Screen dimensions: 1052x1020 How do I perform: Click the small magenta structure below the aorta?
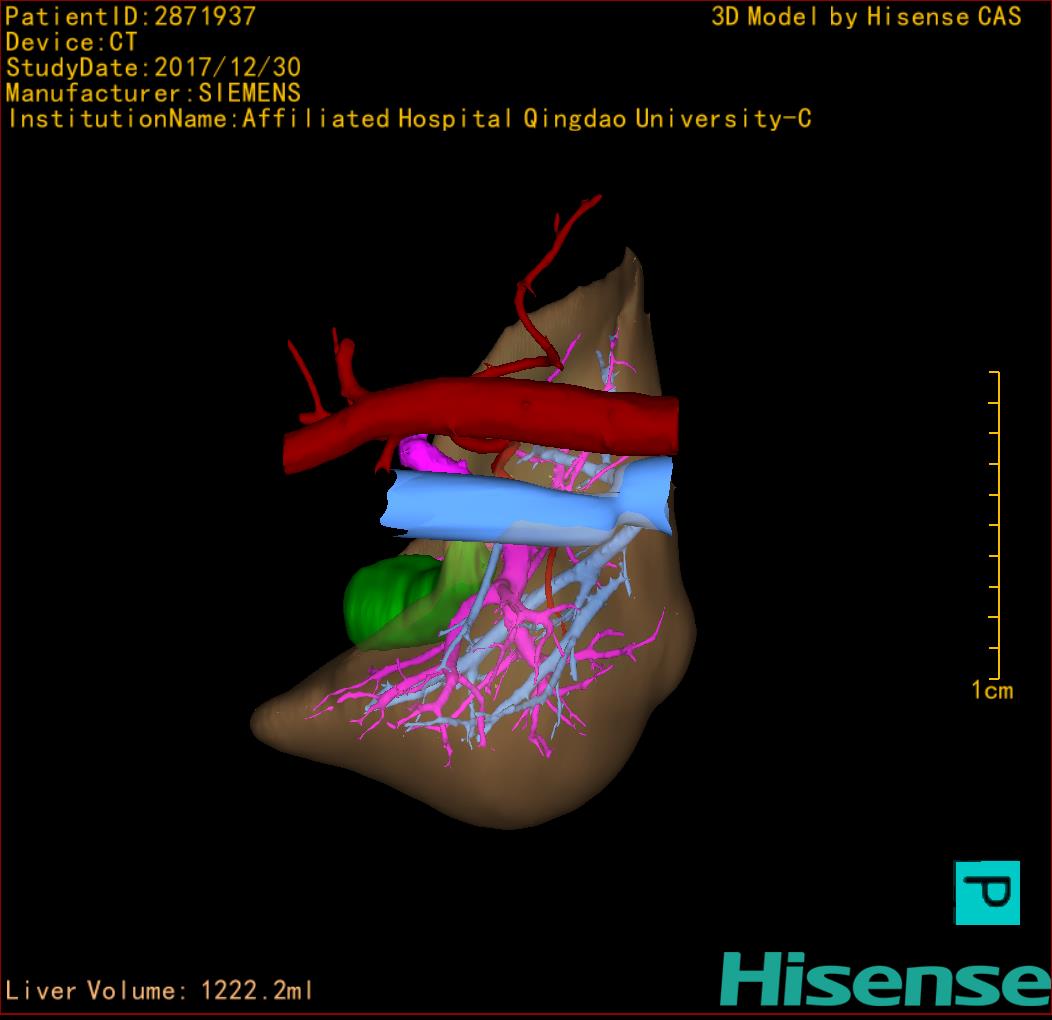430,455
